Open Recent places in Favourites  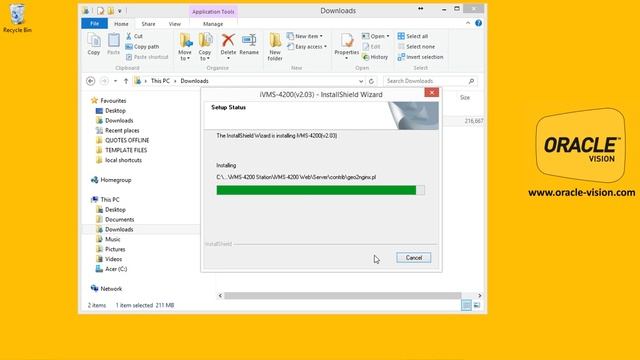(117, 131)
